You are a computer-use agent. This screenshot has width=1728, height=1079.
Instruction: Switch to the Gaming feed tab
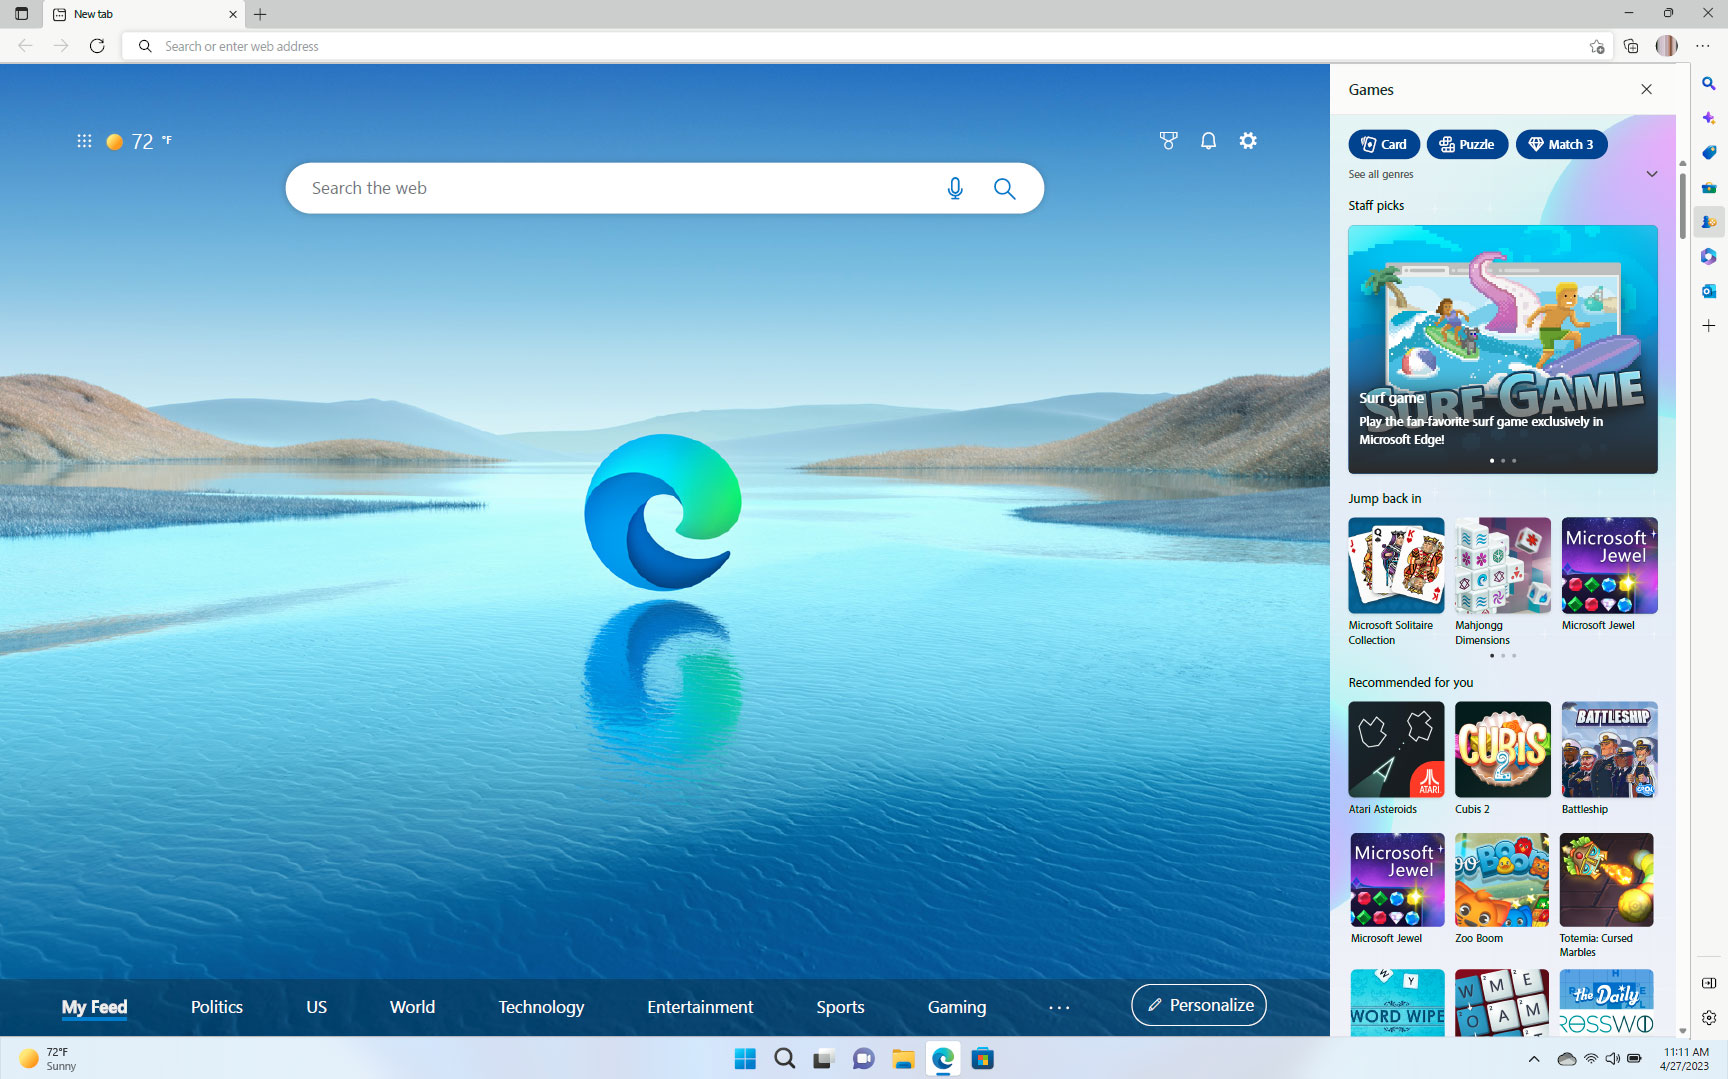[x=956, y=1007]
